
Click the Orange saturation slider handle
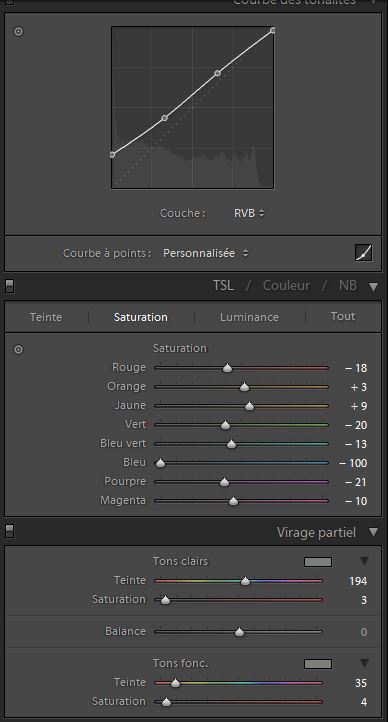[x=244, y=387]
